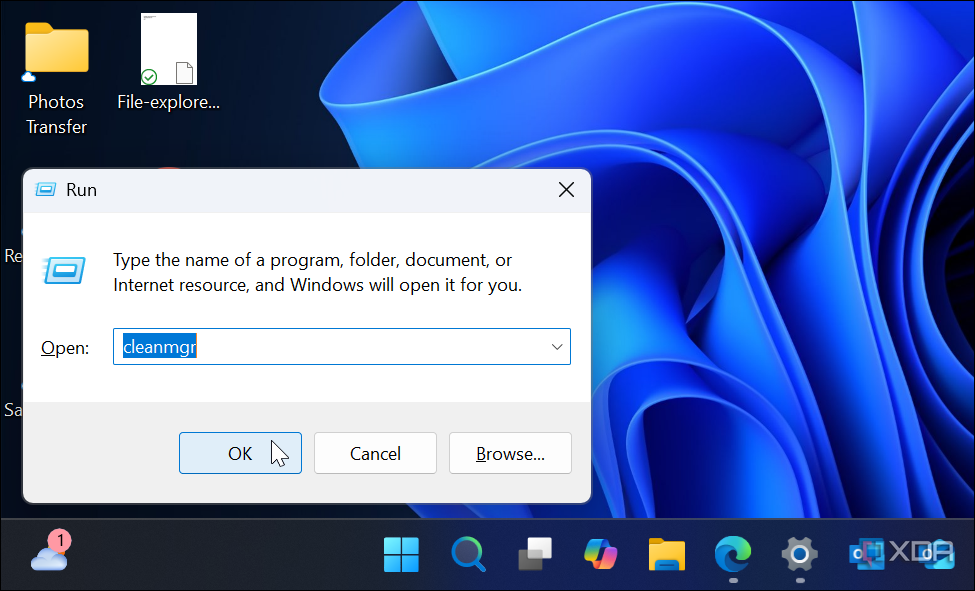Click the Browse... button
This screenshot has width=975, height=591.
tap(510, 454)
